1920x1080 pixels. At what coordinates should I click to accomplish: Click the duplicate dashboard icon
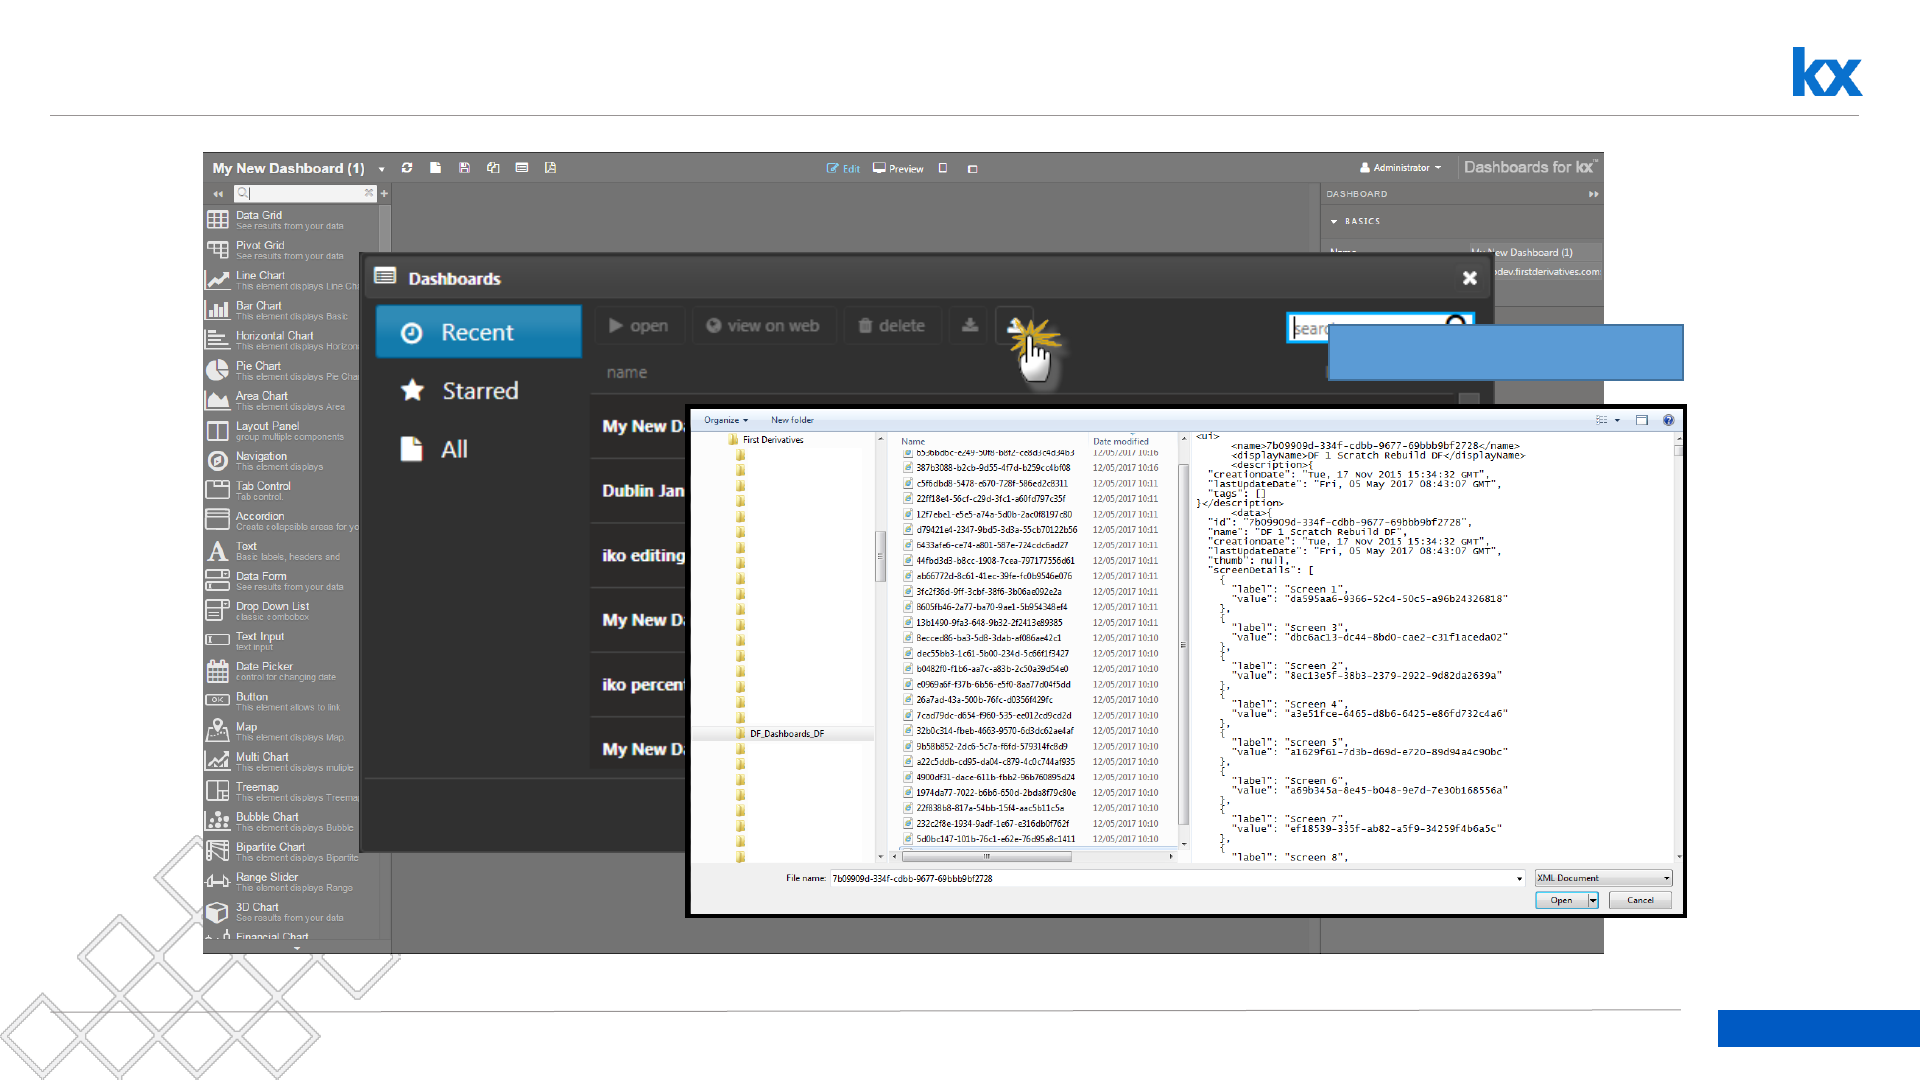tap(493, 168)
